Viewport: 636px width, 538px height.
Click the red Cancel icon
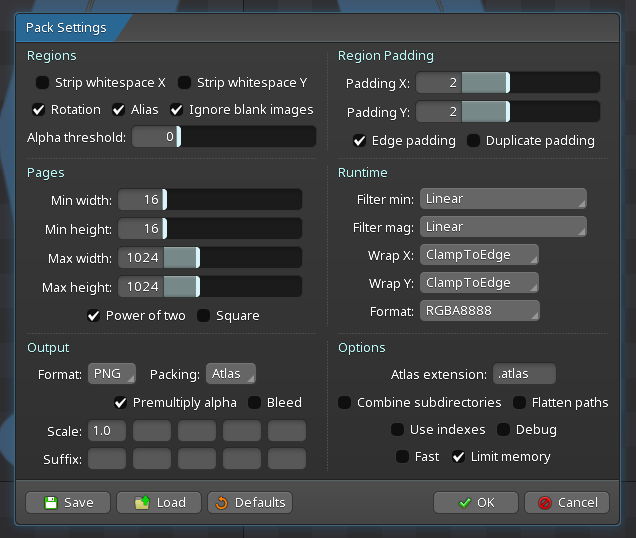(544, 503)
